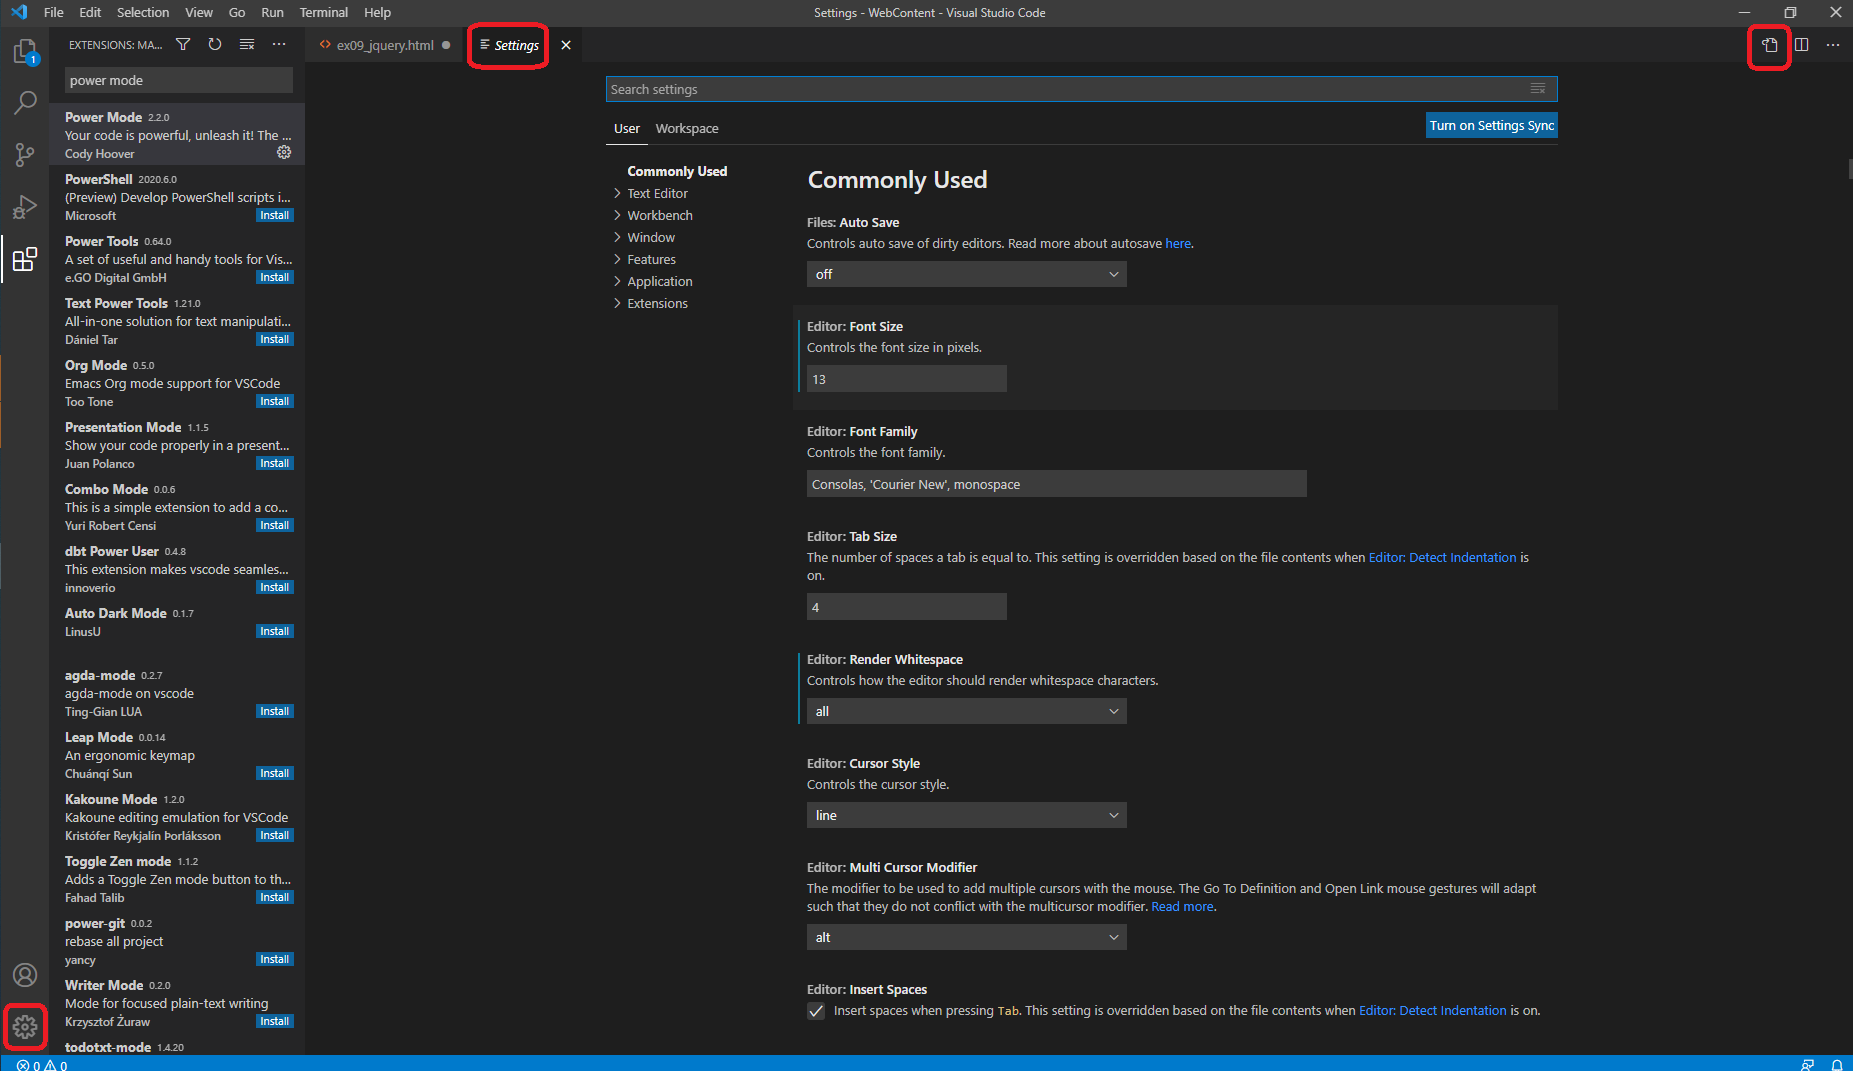1853x1071 pixels.
Task: Open the Source Control view
Action: [x=25, y=154]
